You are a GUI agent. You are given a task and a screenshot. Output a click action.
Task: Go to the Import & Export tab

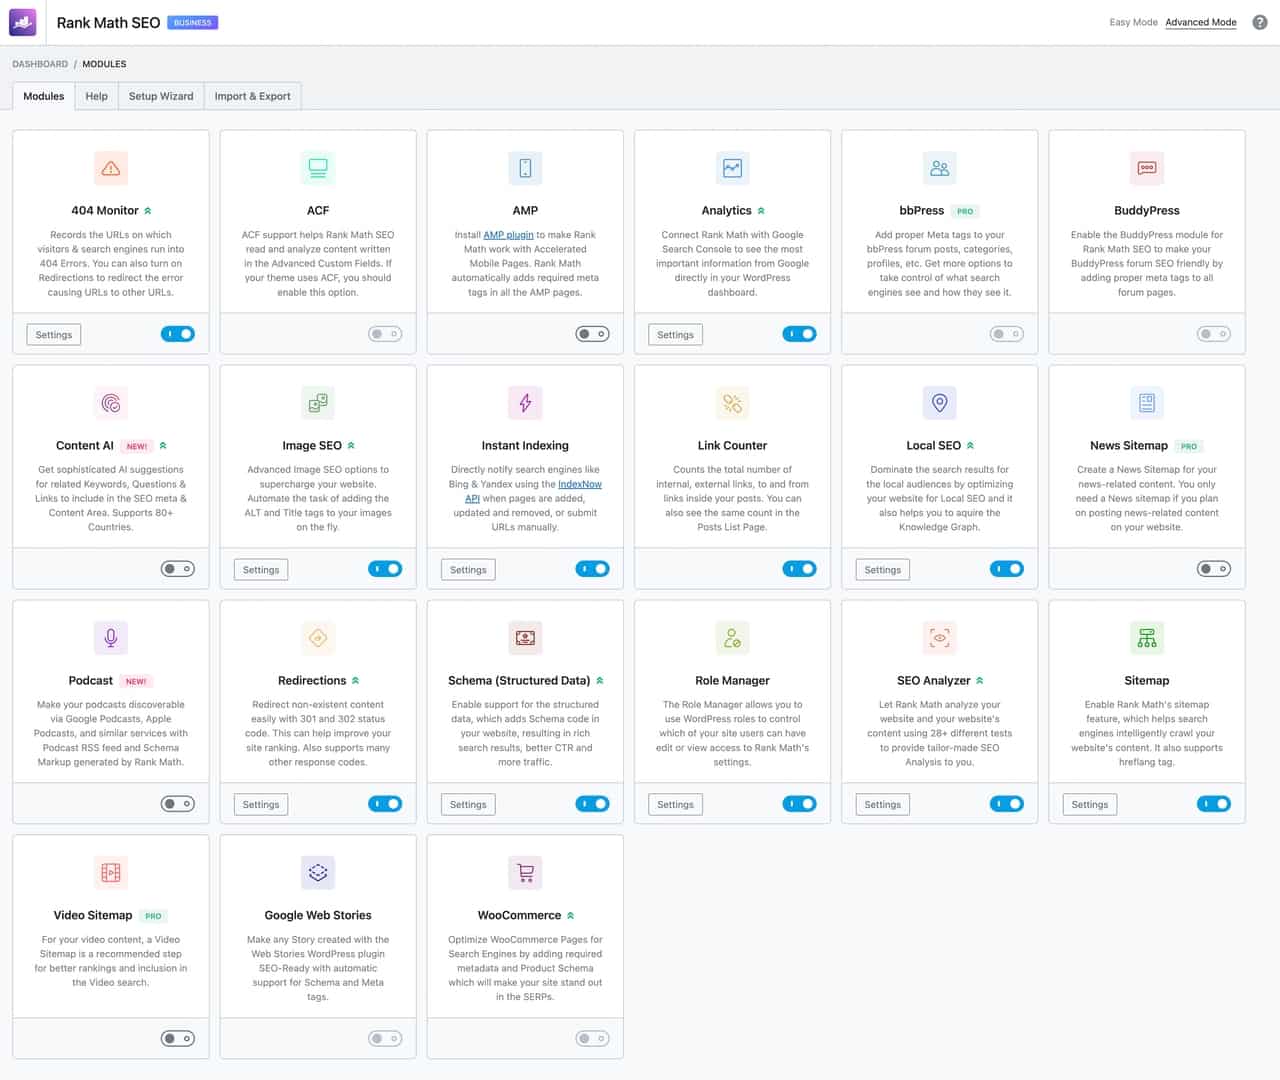coord(253,96)
